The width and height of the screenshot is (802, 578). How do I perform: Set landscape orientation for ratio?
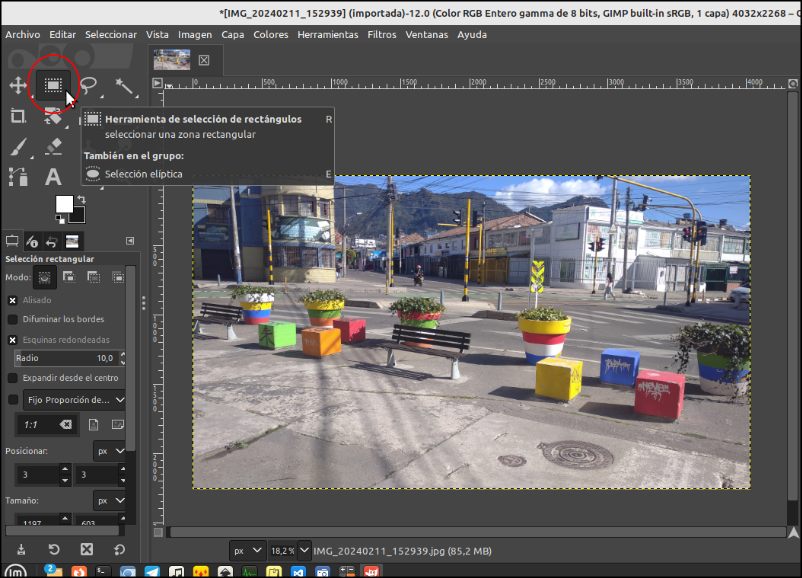118,425
